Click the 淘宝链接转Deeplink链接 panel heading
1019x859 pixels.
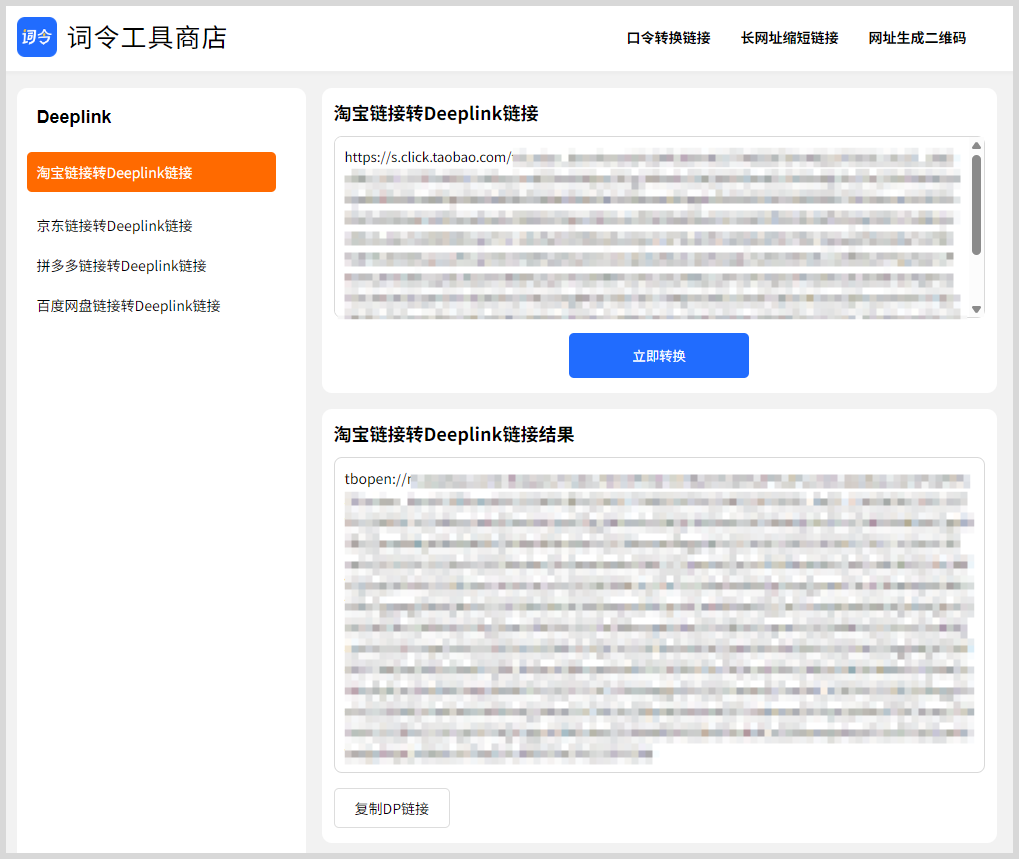(436, 114)
